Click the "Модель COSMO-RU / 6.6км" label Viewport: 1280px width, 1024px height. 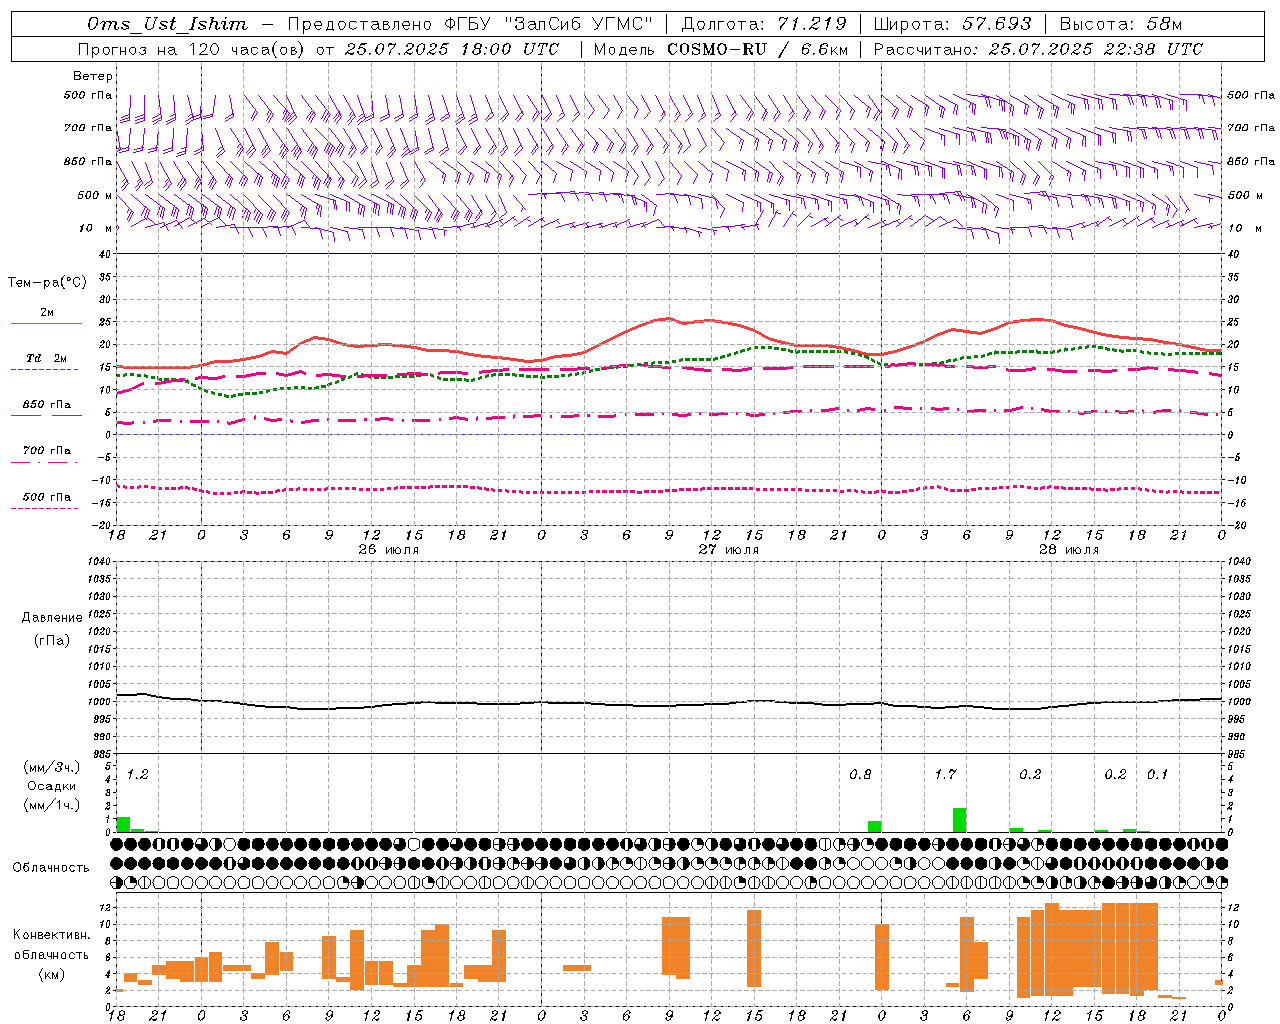[720, 49]
